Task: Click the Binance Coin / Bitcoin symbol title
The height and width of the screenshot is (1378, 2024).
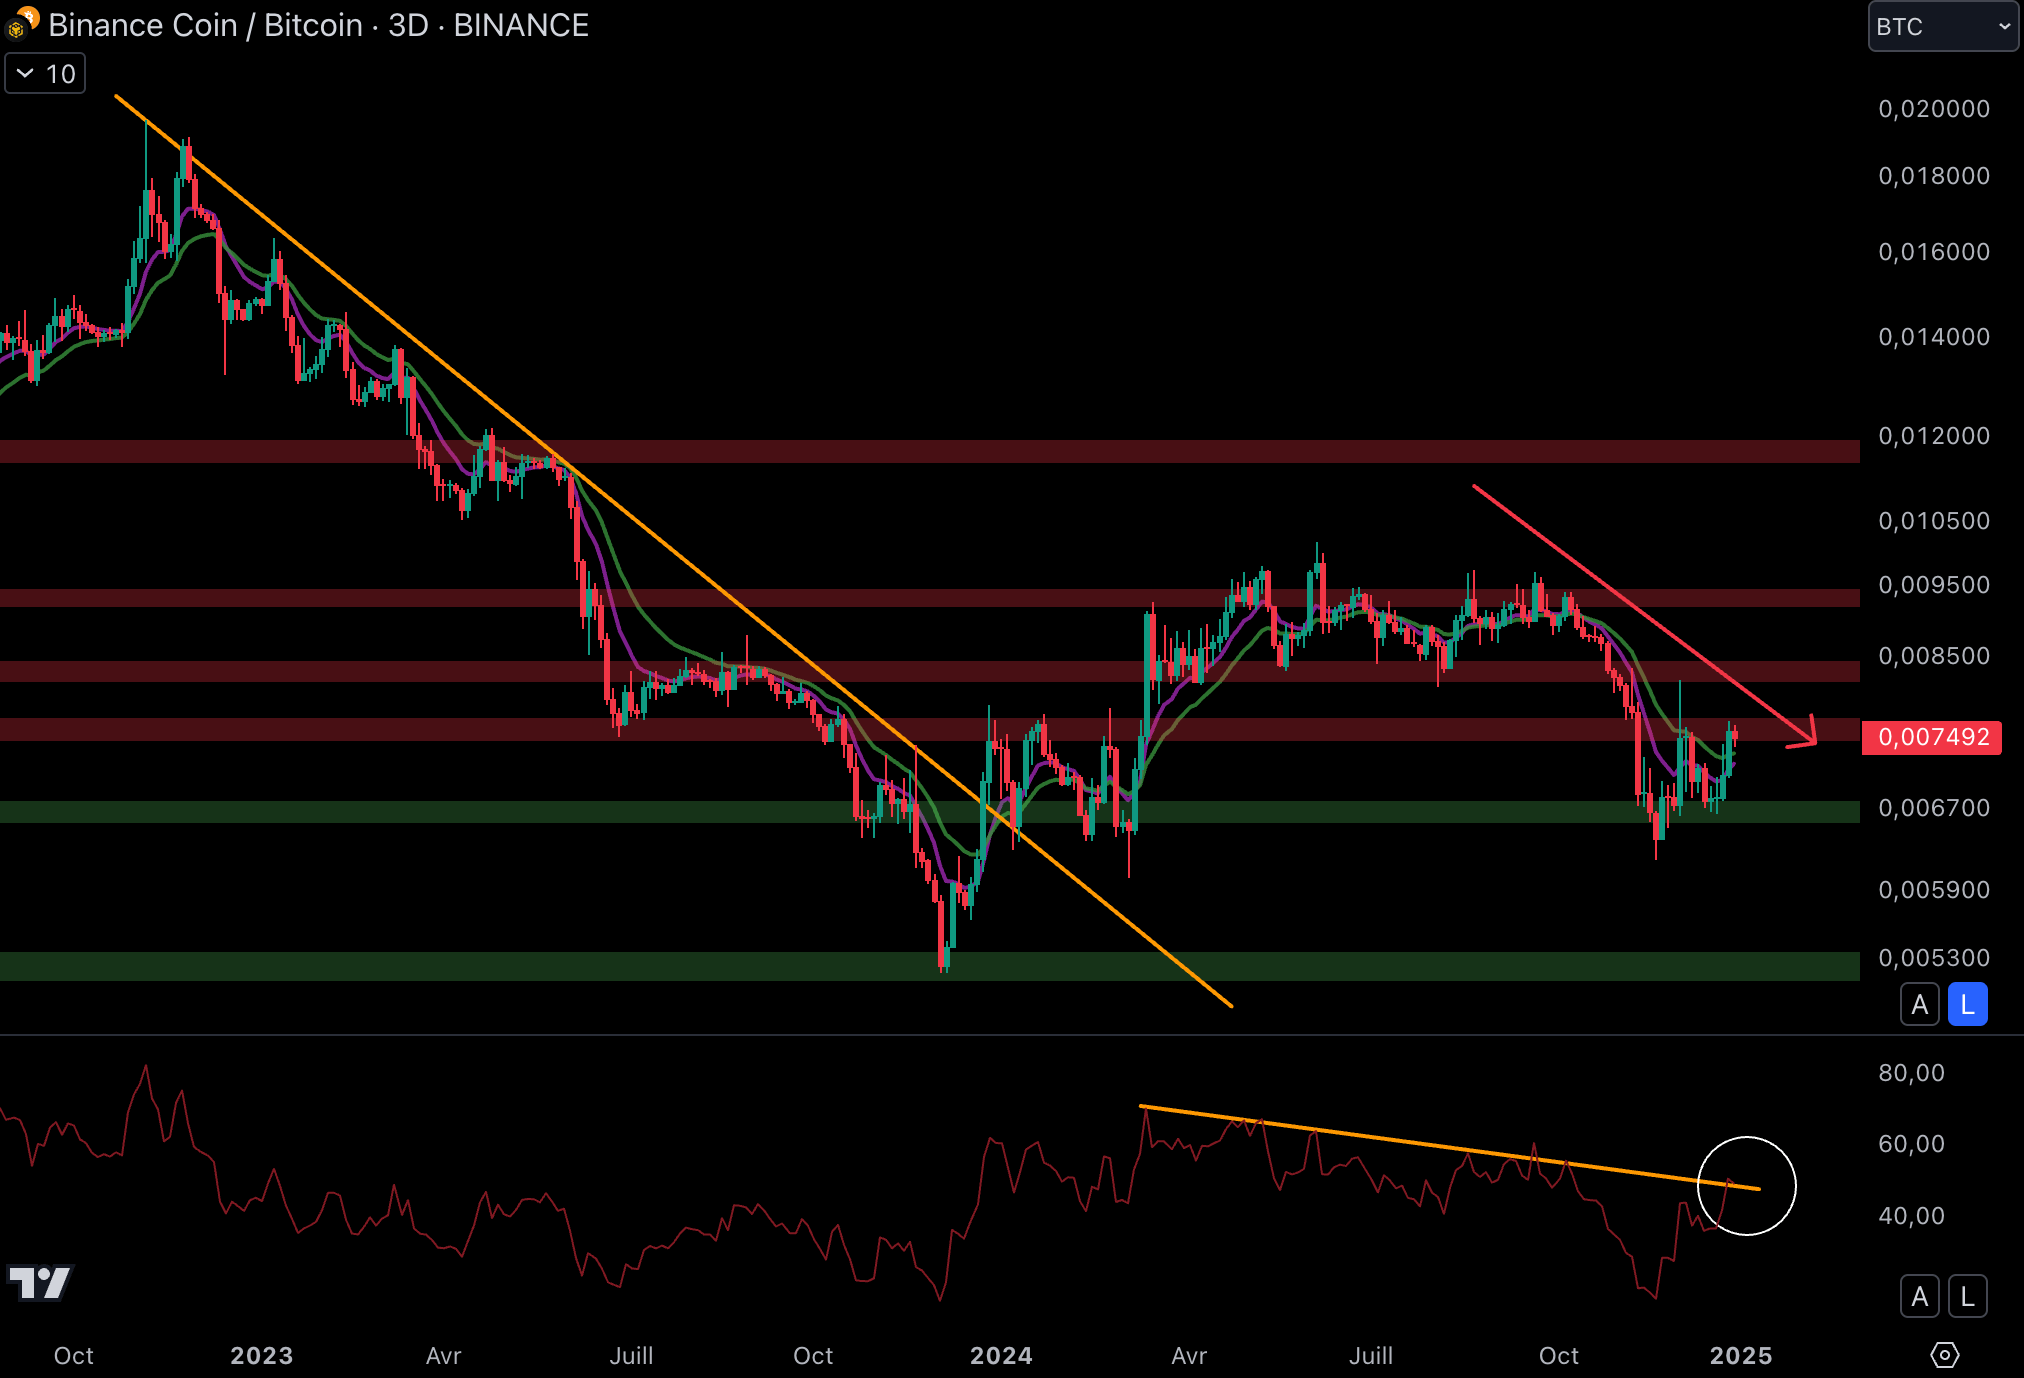Action: (205, 25)
